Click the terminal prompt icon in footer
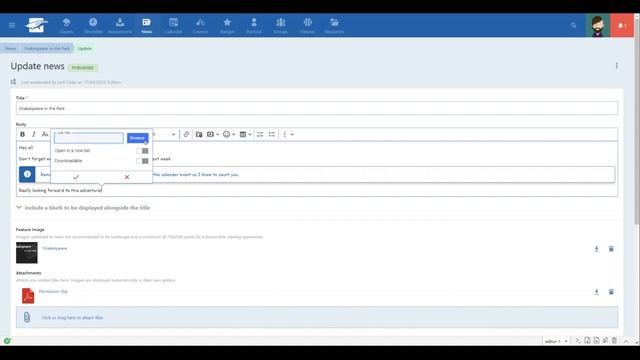This screenshot has width=640, height=360. [x=578, y=341]
